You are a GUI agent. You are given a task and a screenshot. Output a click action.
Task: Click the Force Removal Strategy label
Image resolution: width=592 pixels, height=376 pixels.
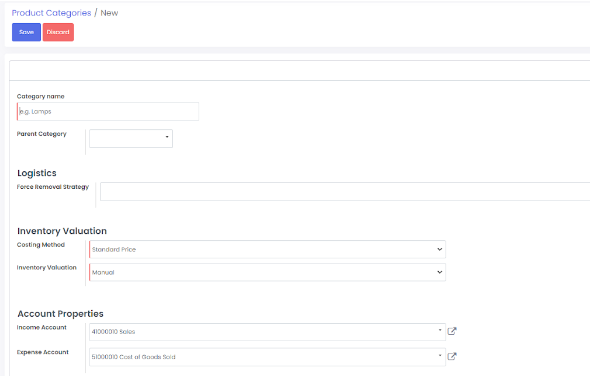tap(53, 187)
